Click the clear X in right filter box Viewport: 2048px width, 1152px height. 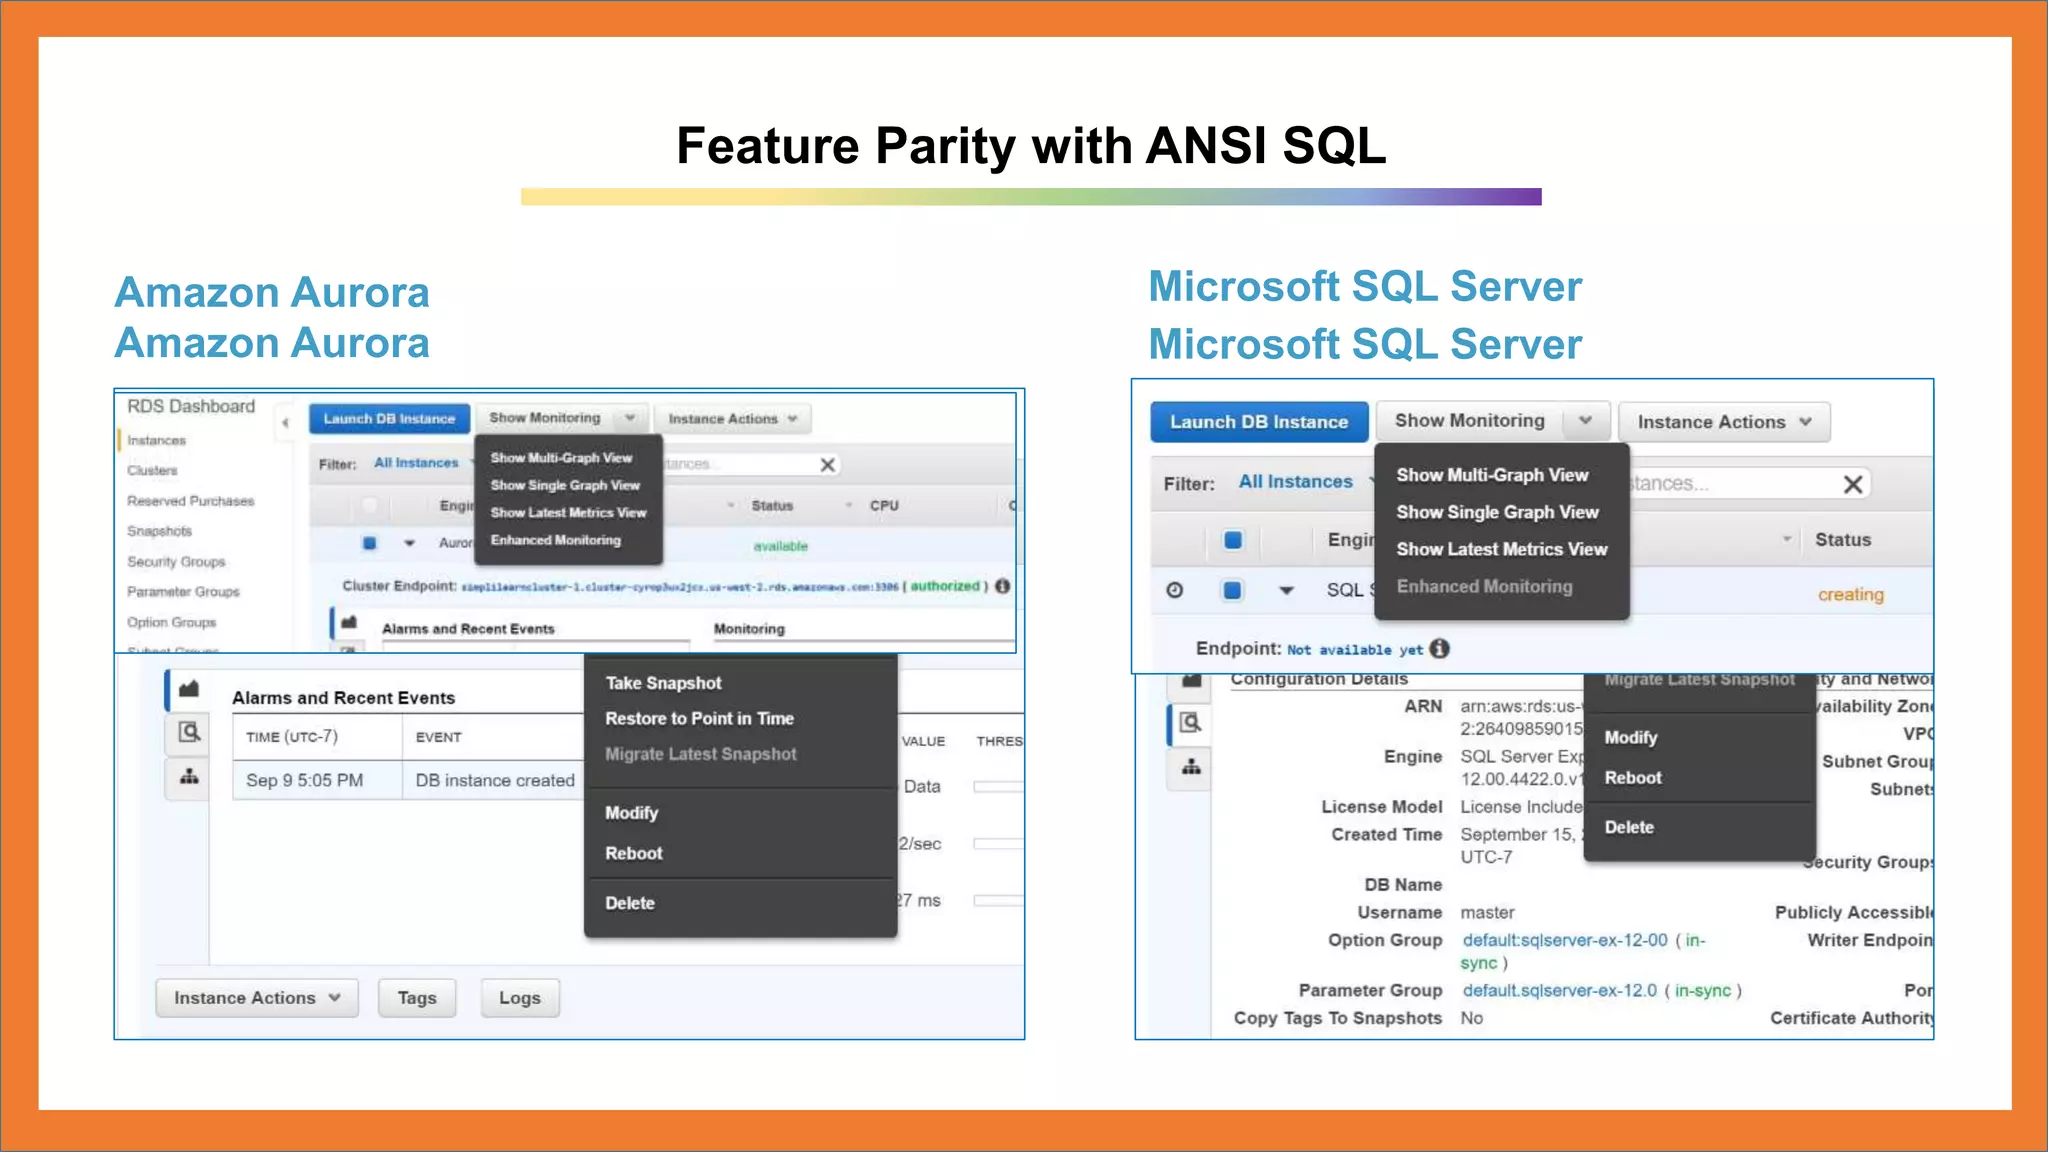[x=1852, y=485]
